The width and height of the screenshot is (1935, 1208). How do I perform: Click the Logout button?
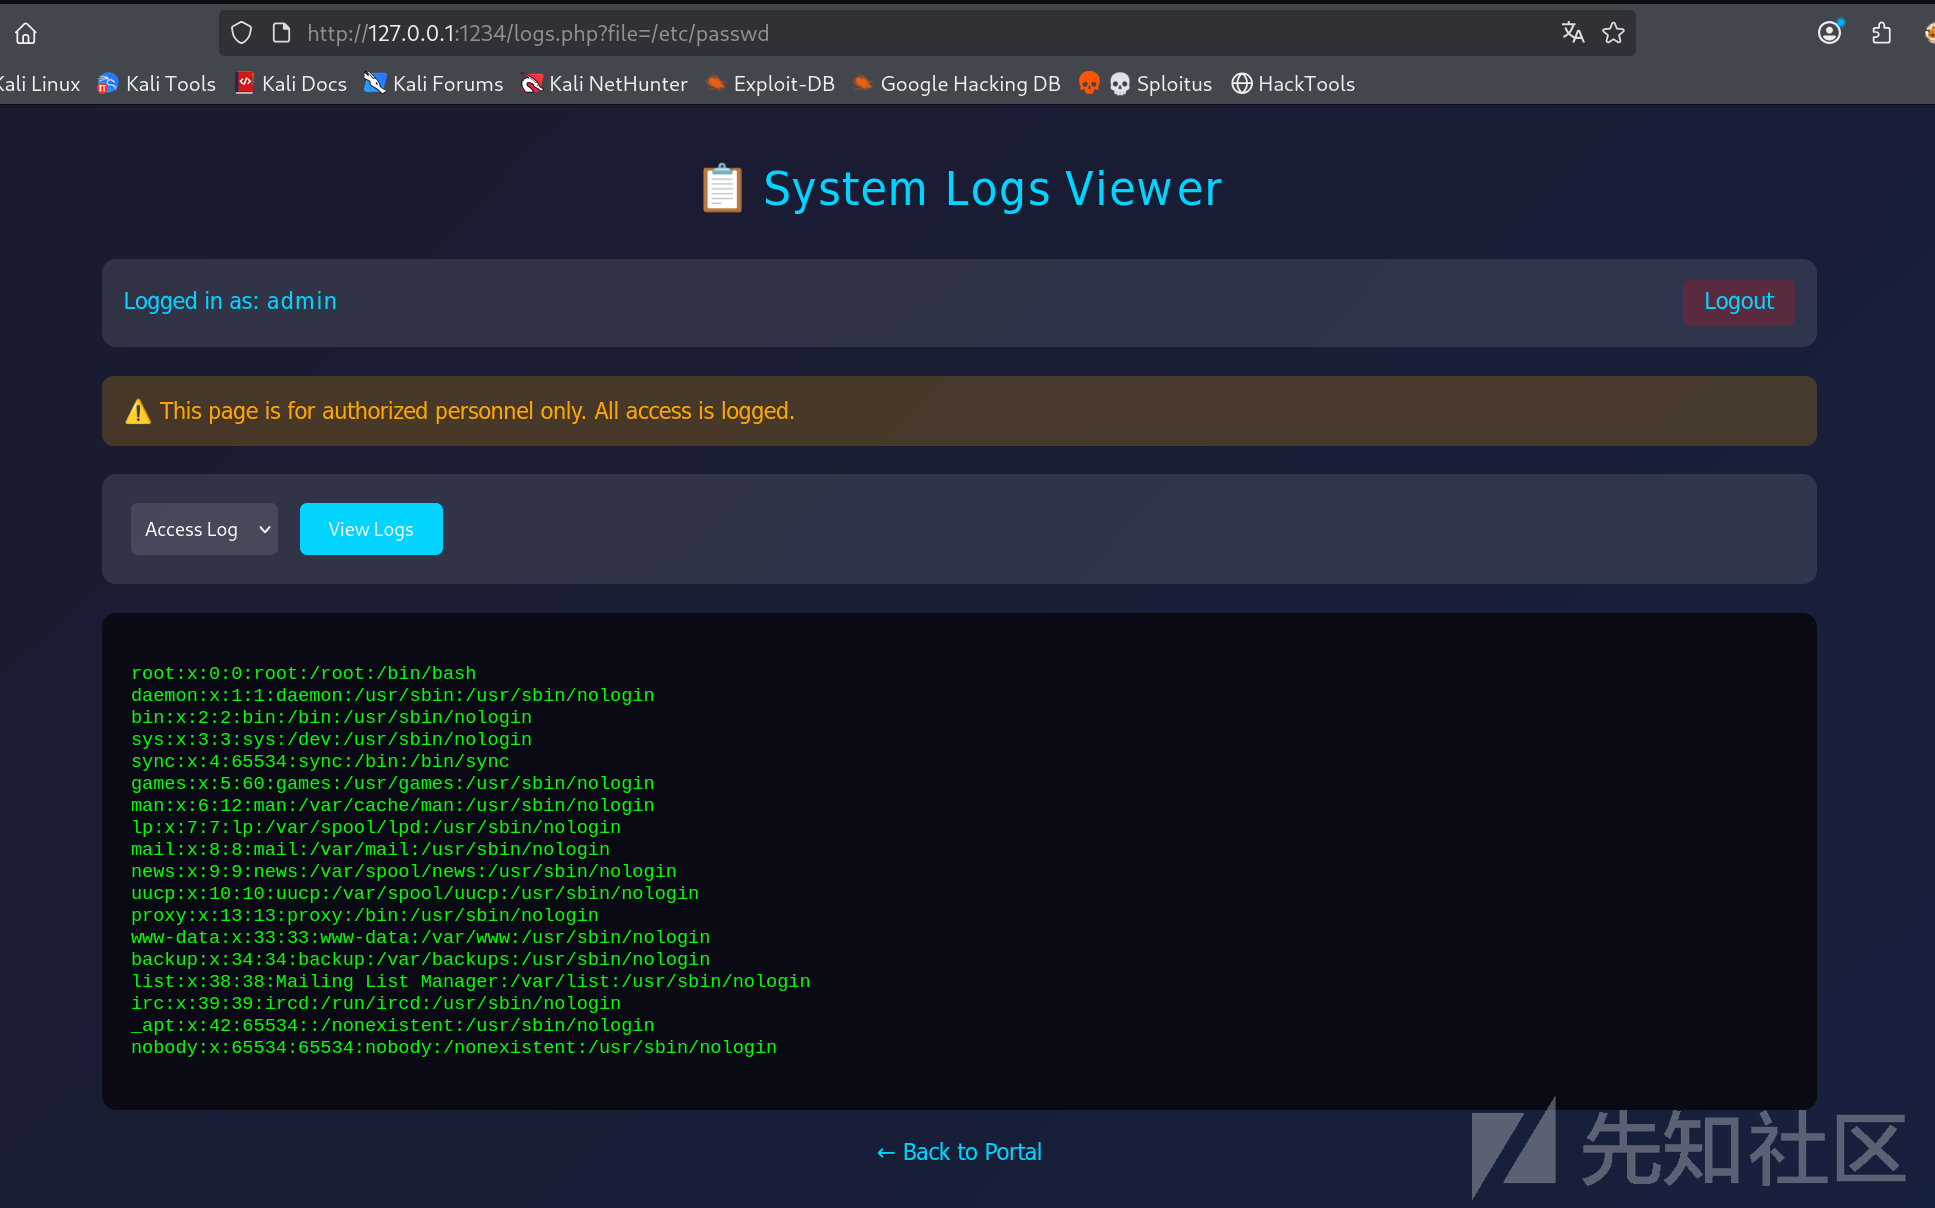click(1739, 301)
